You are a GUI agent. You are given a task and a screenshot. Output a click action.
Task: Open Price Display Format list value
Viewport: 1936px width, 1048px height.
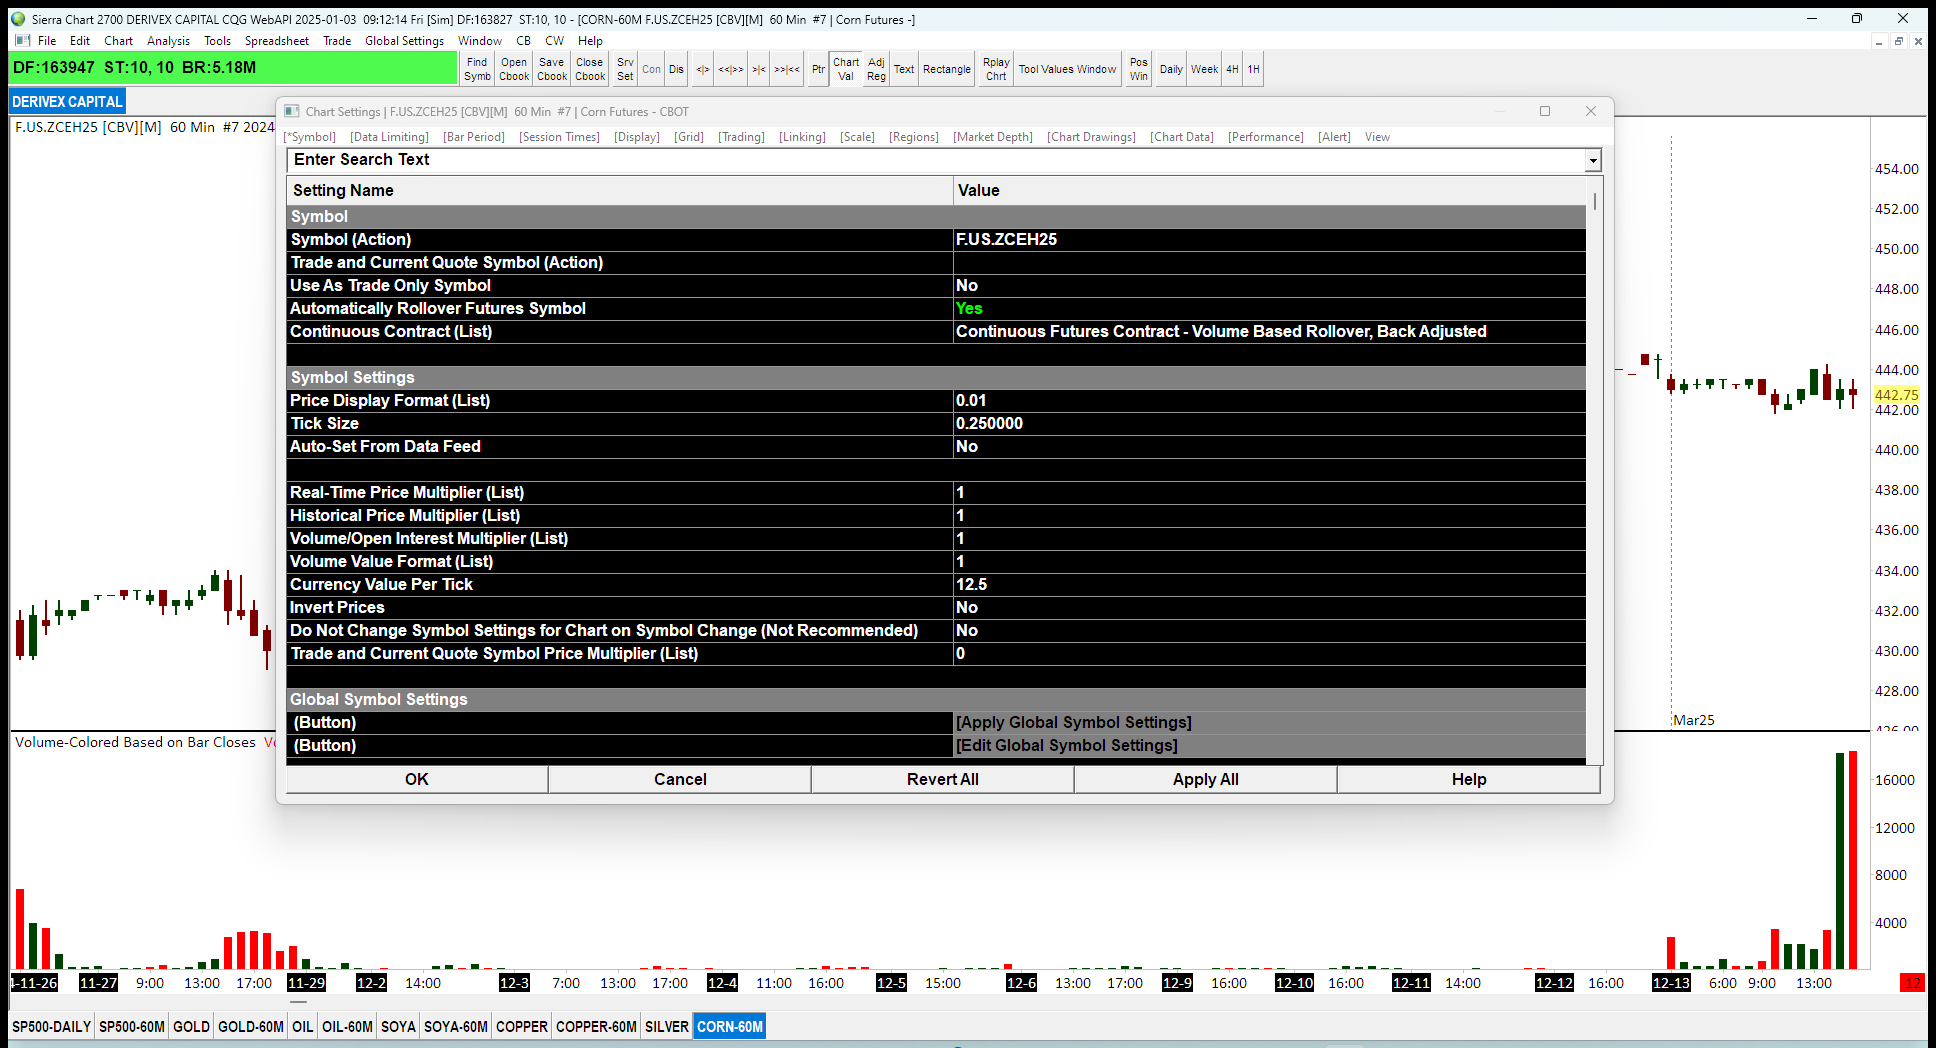tap(1268, 401)
